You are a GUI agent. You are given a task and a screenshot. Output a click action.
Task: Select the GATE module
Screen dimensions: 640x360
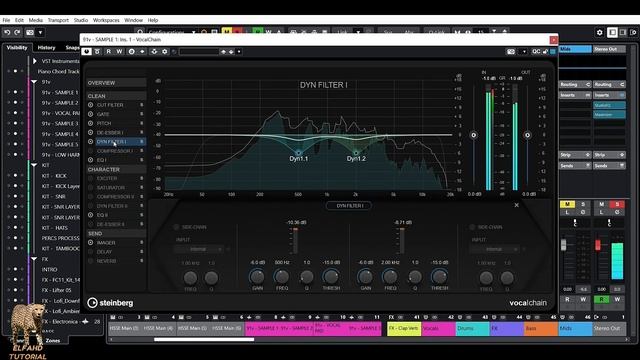click(103, 114)
